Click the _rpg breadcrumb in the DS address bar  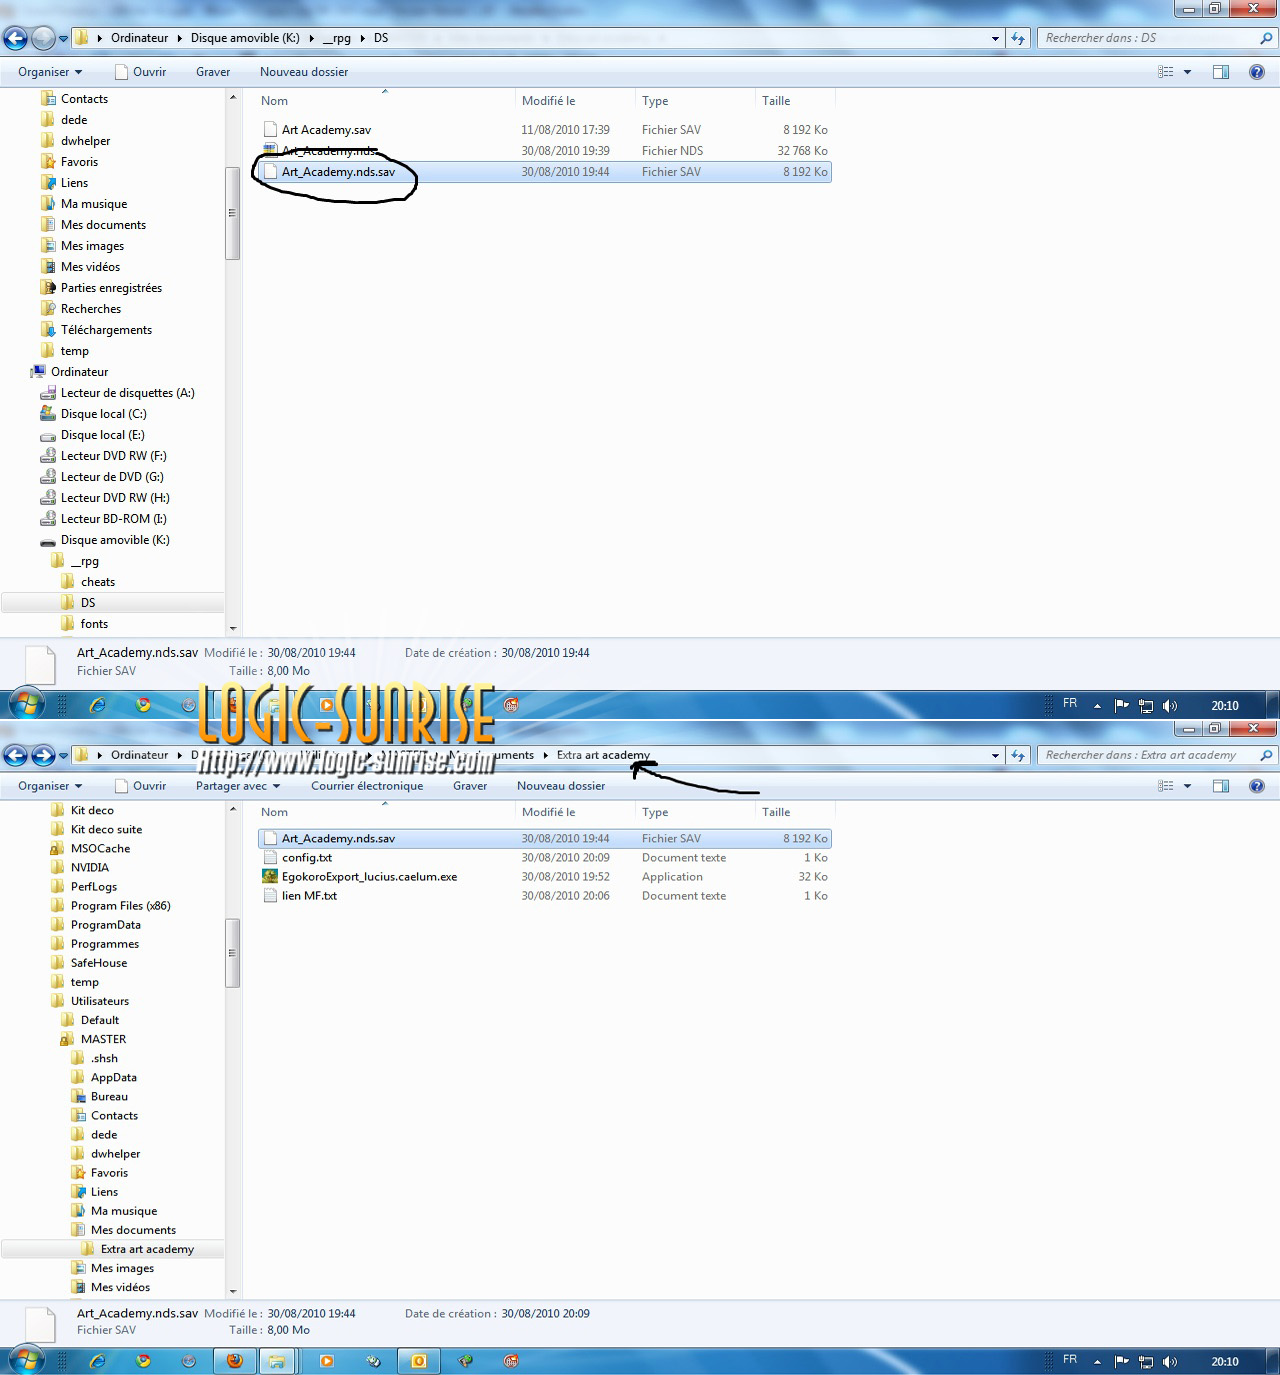coord(337,38)
